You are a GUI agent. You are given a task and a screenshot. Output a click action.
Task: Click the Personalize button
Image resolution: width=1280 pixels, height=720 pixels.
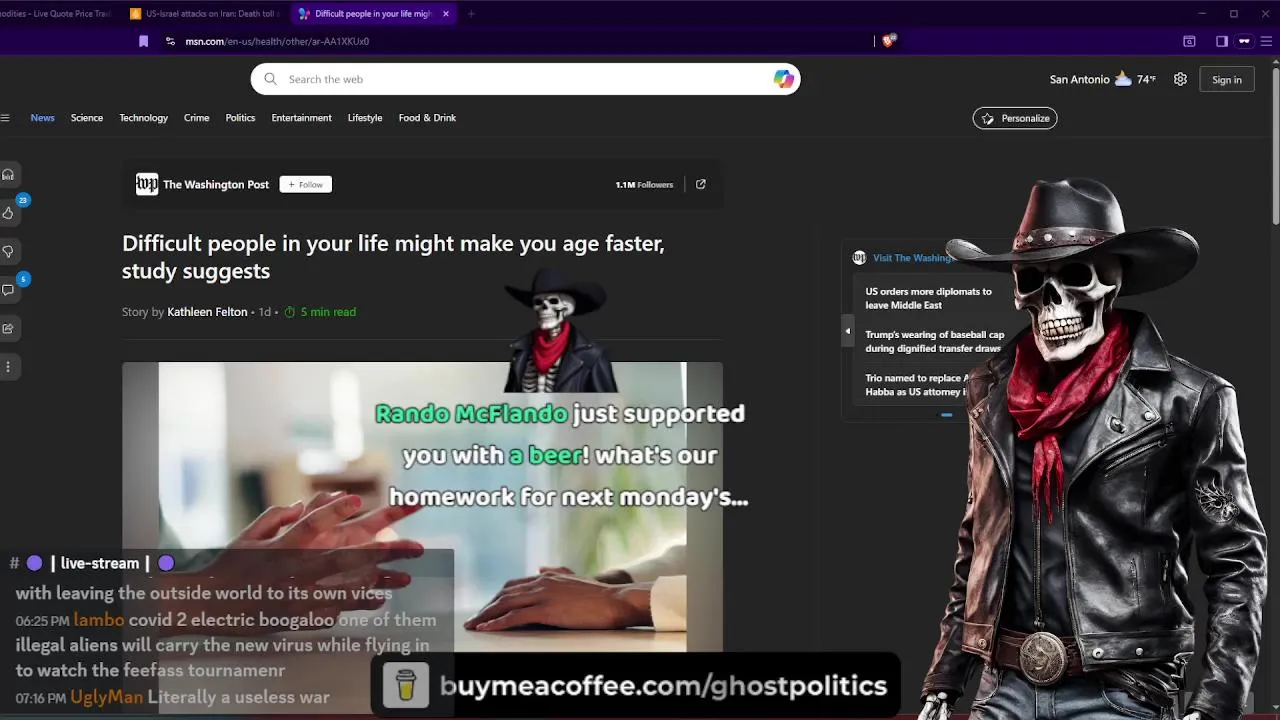point(1015,118)
